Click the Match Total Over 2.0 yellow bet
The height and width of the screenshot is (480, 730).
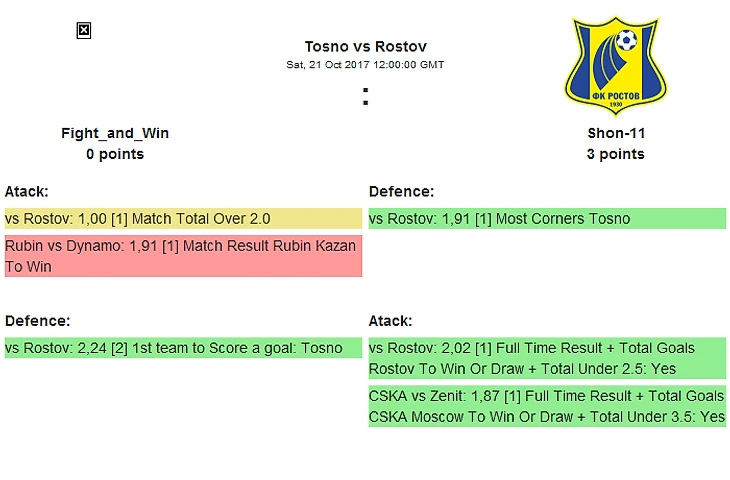(183, 218)
